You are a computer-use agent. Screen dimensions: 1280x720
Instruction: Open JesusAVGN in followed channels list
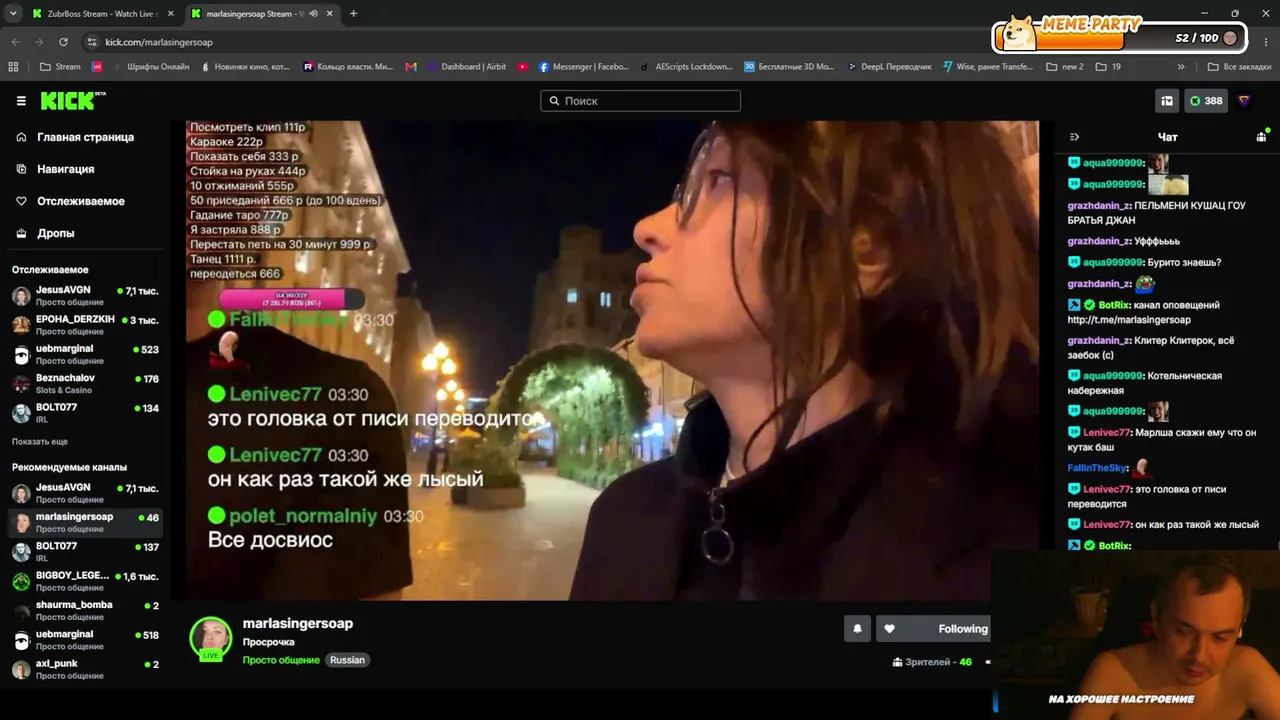point(85,296)
